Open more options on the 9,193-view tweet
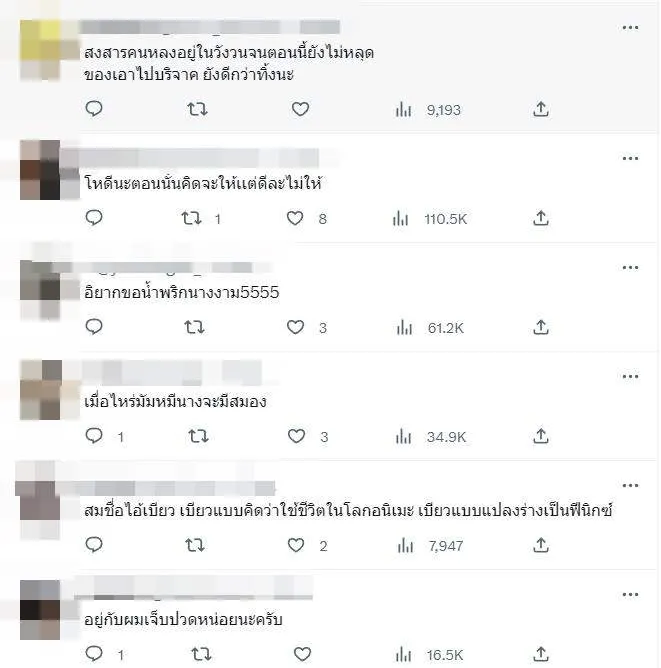 click(x=630, y=28)
